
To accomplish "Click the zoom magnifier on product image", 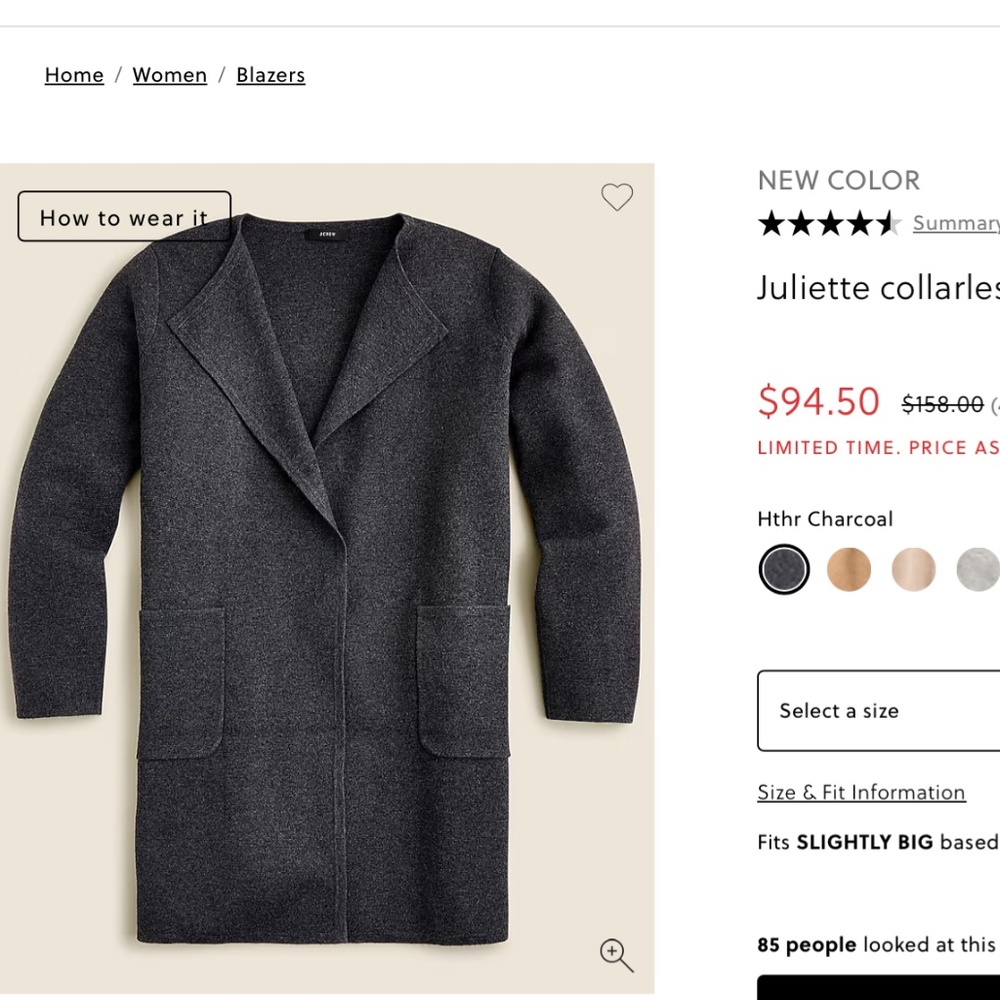I will point(617,957).
